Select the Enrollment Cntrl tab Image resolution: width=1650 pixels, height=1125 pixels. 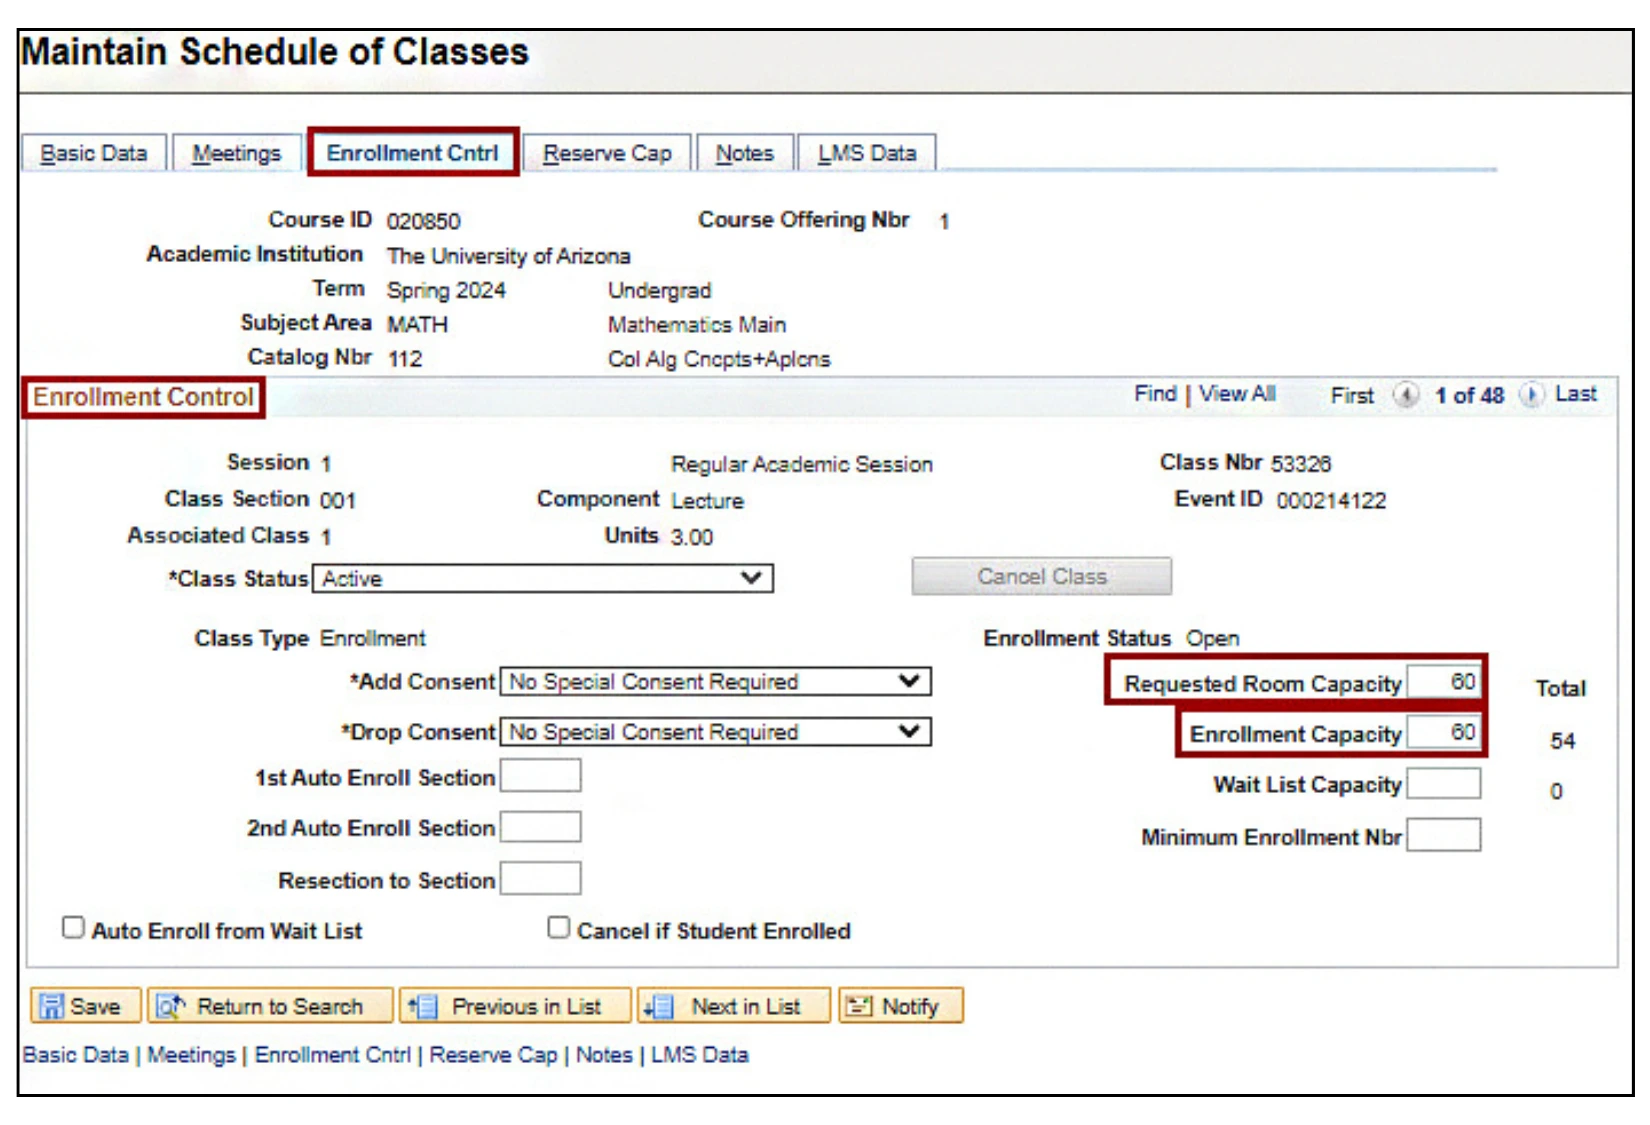pos(413,152)
